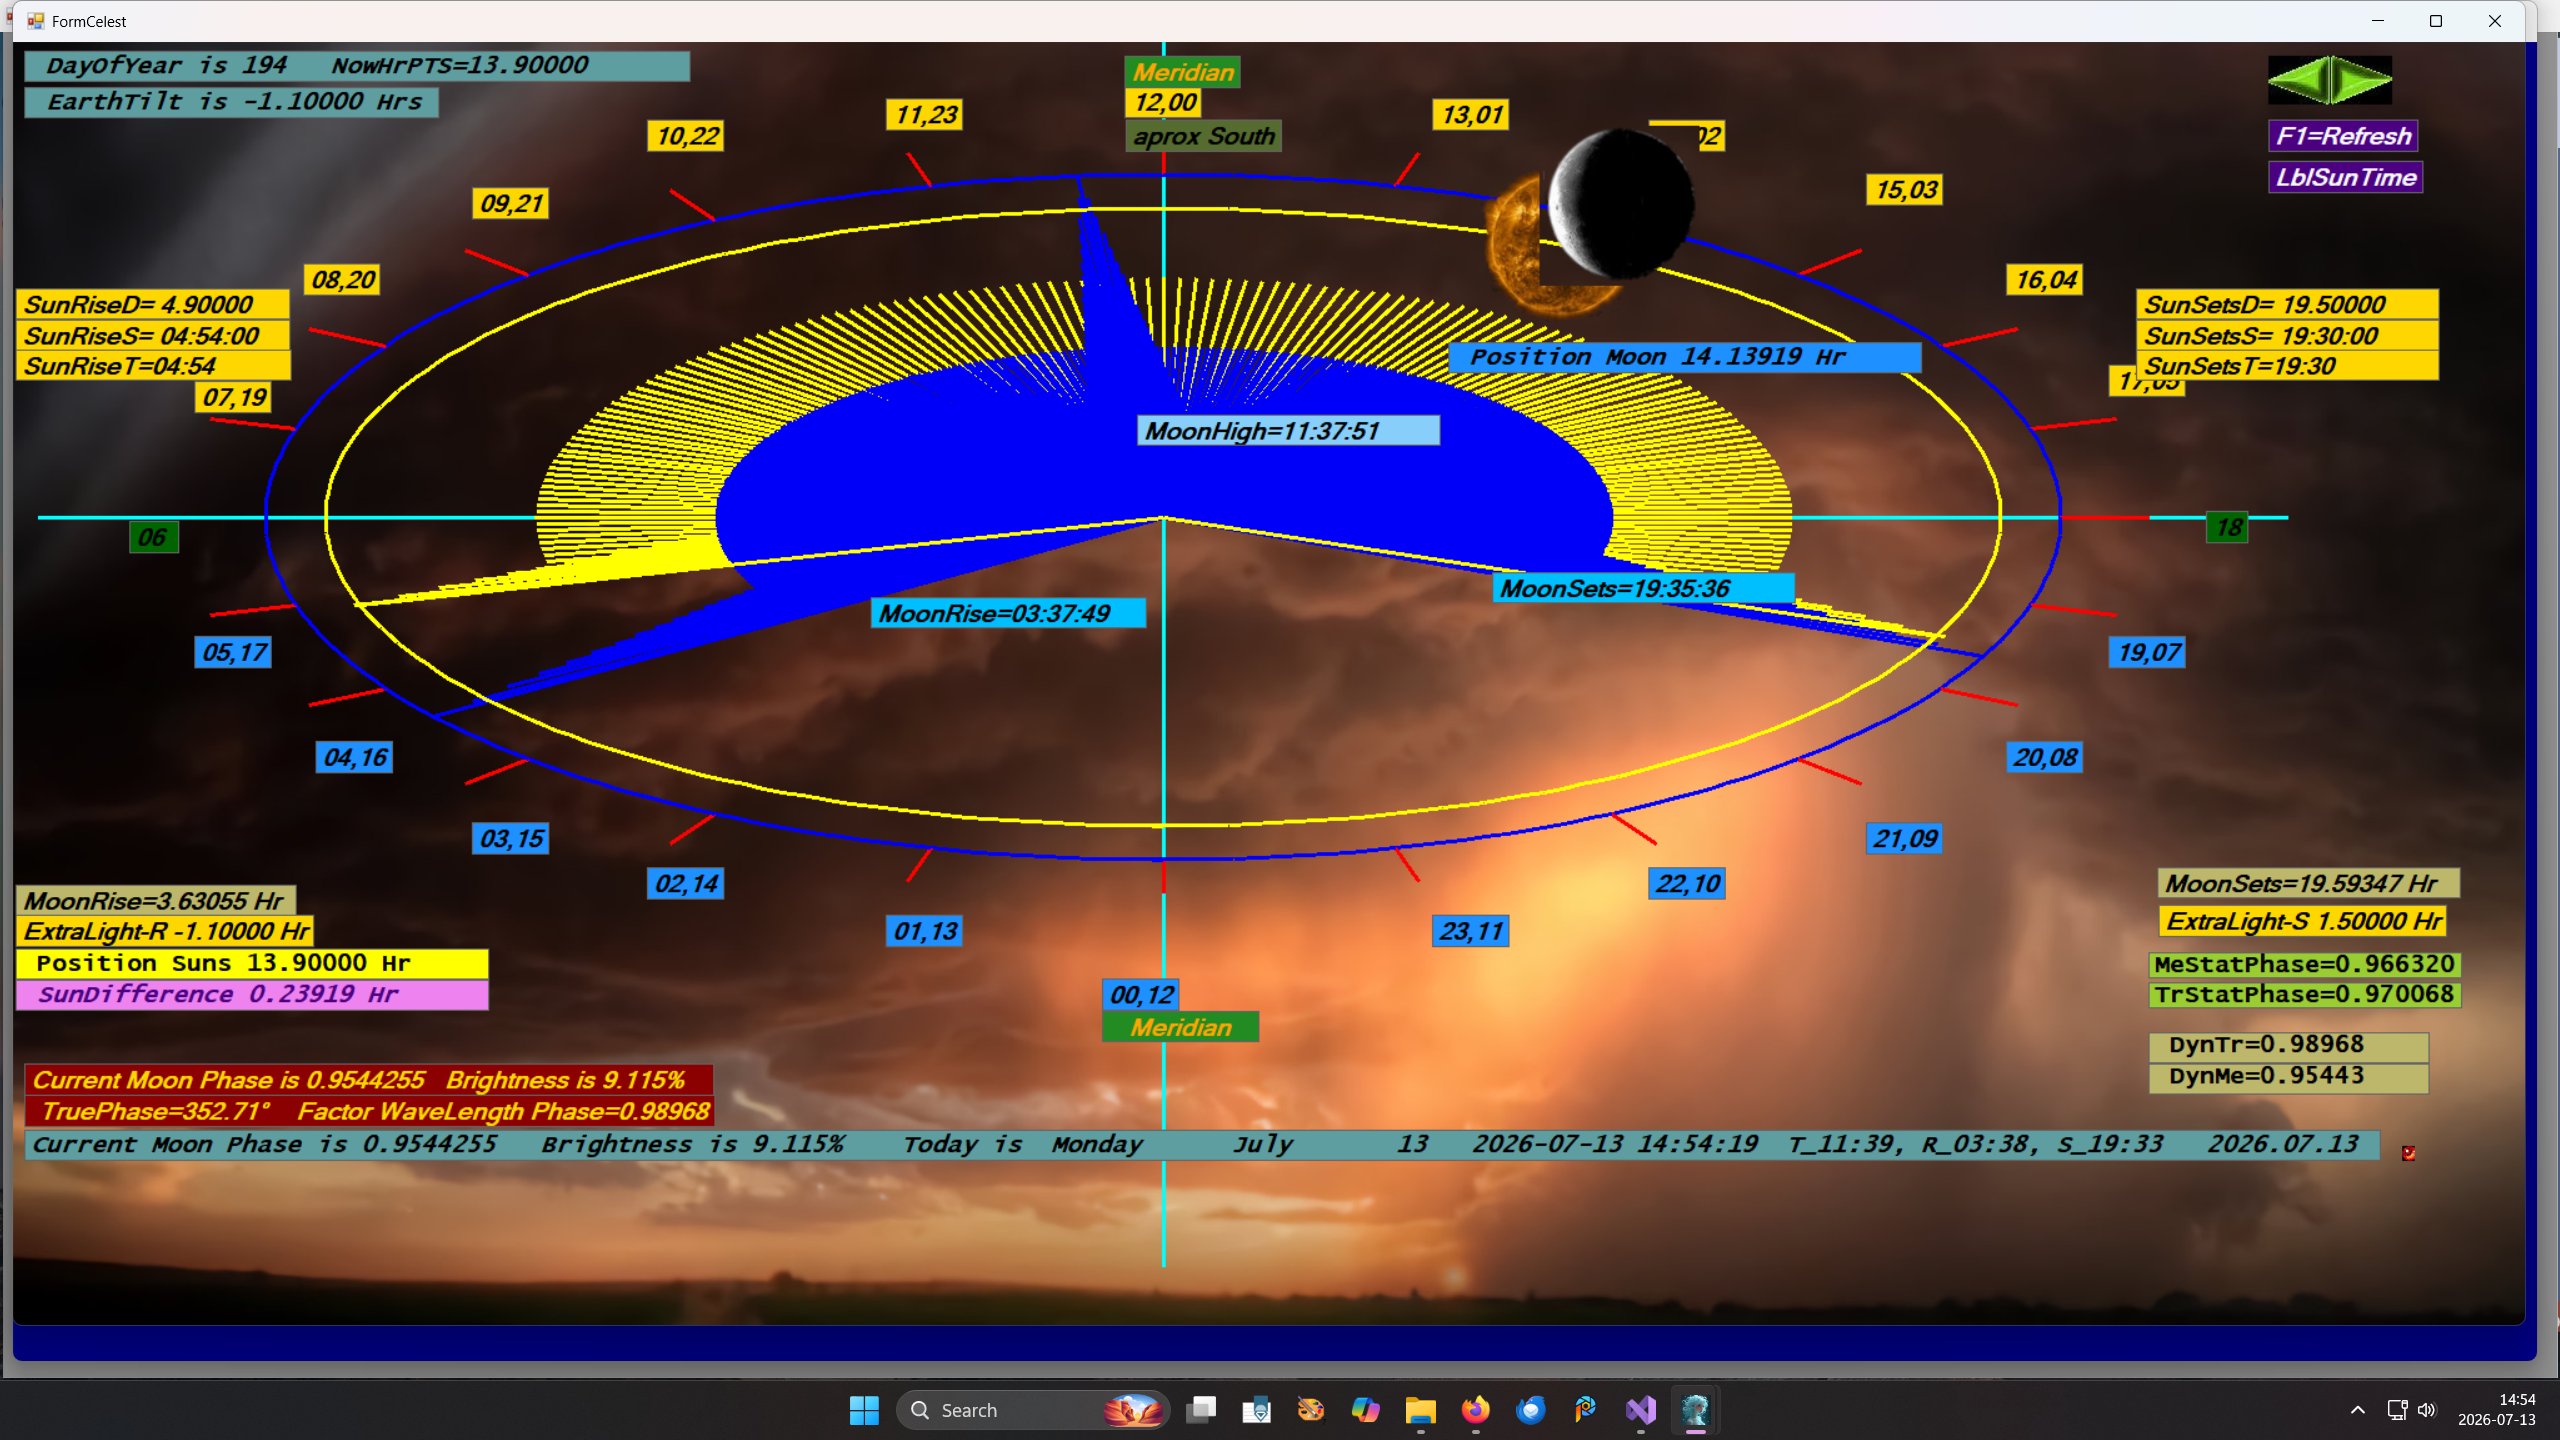The width and height of the screenshot is (2560, 1440).
Task: Click the '15,03' hour marker
Action: 1905,190
